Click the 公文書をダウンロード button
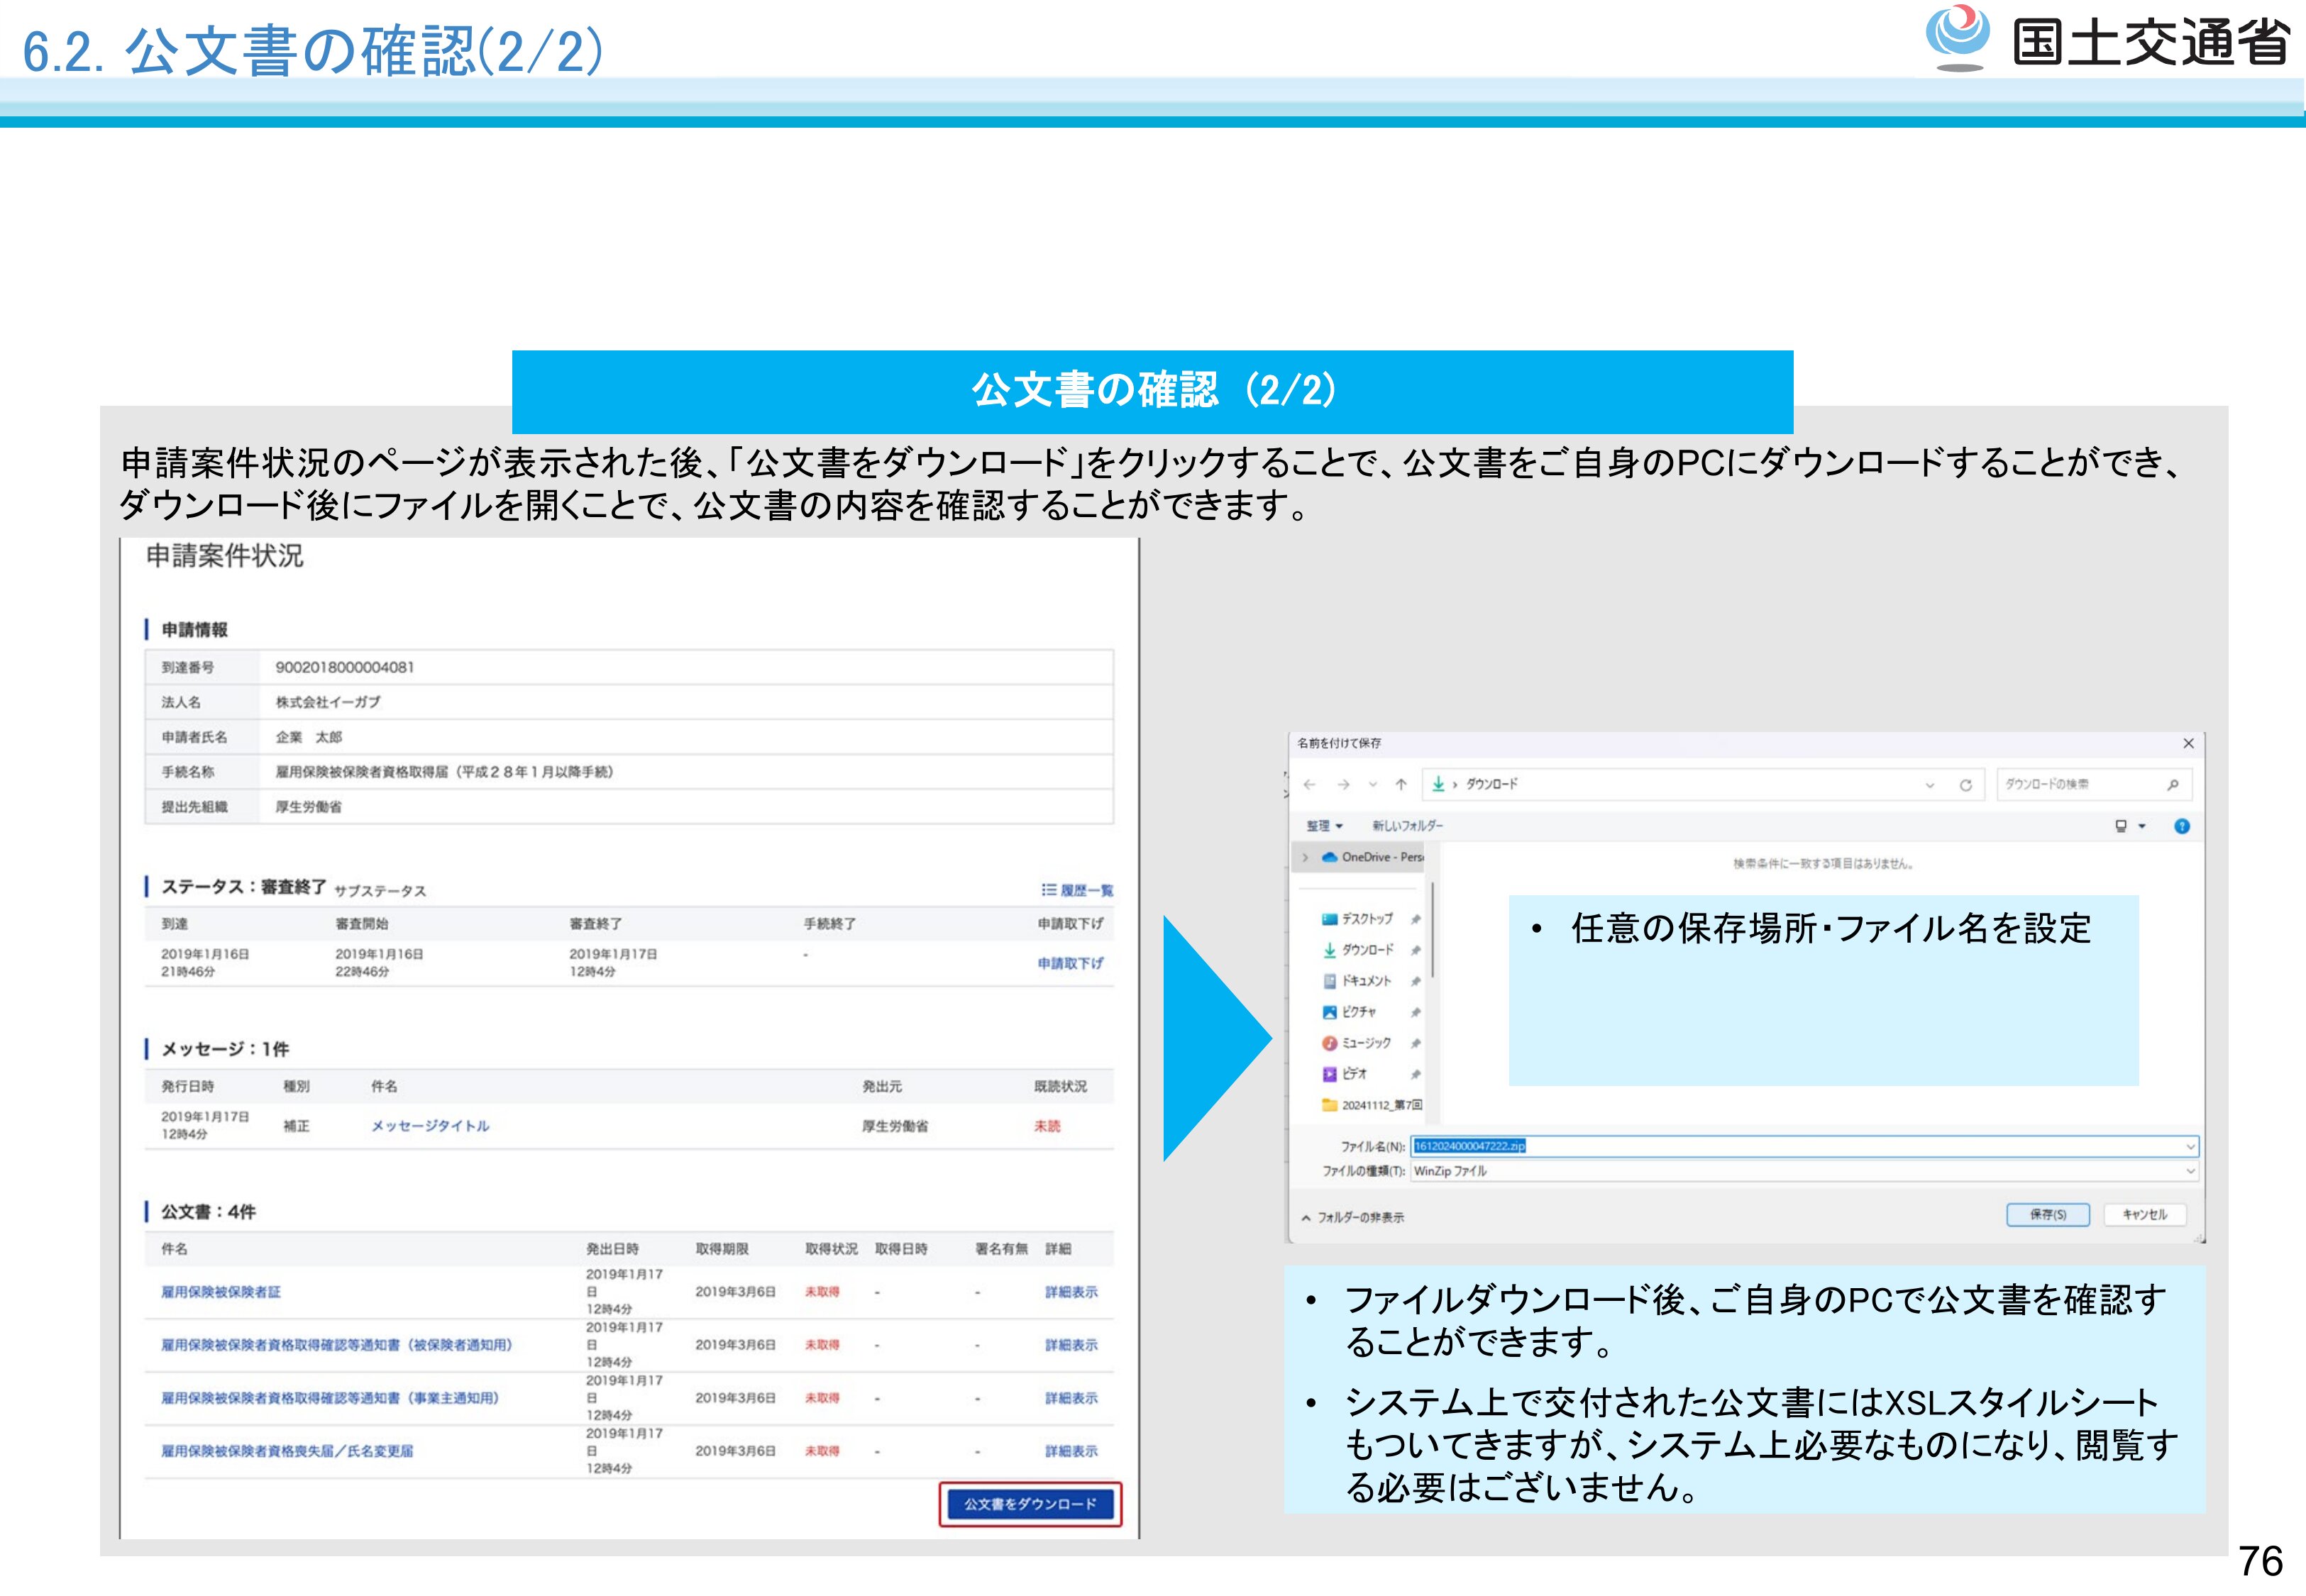 1030,1504
